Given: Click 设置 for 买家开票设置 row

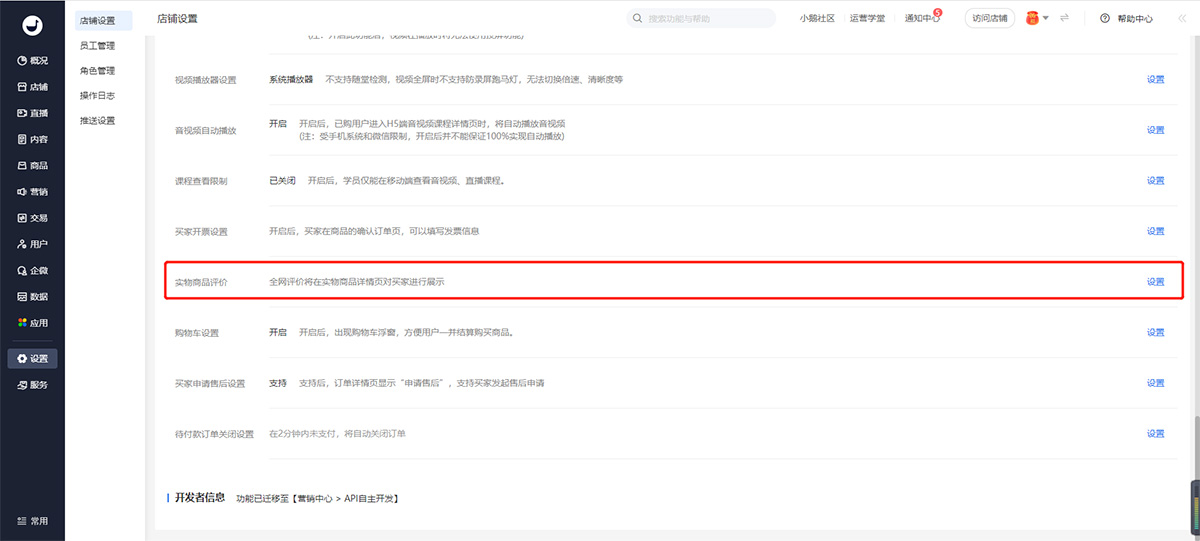Looking at the screenshot, I should pos(1156,231).
